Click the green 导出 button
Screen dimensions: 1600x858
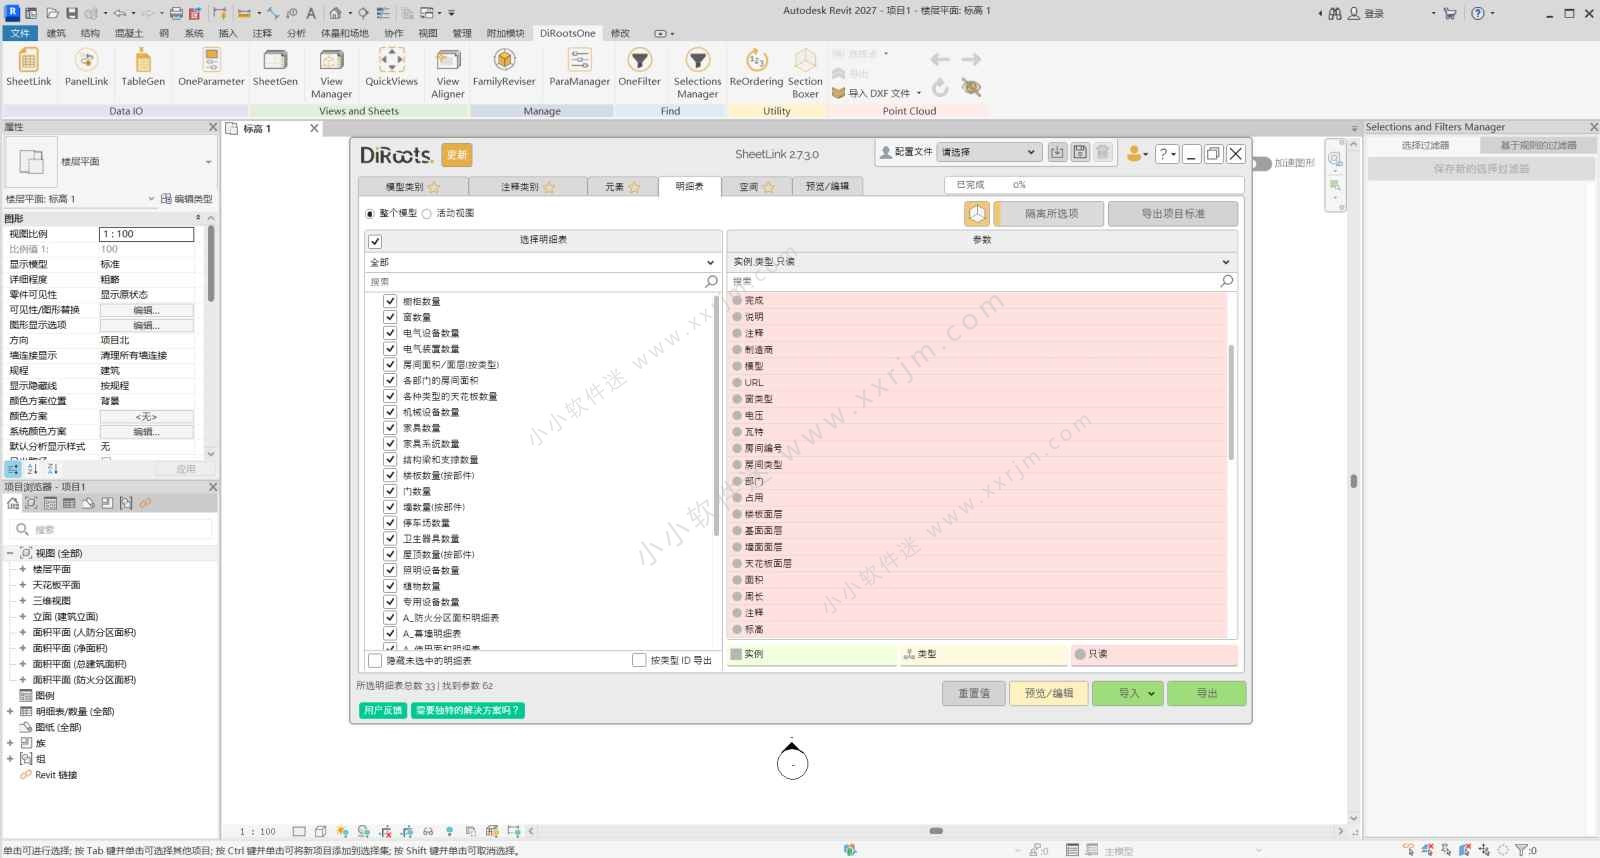1207,693
